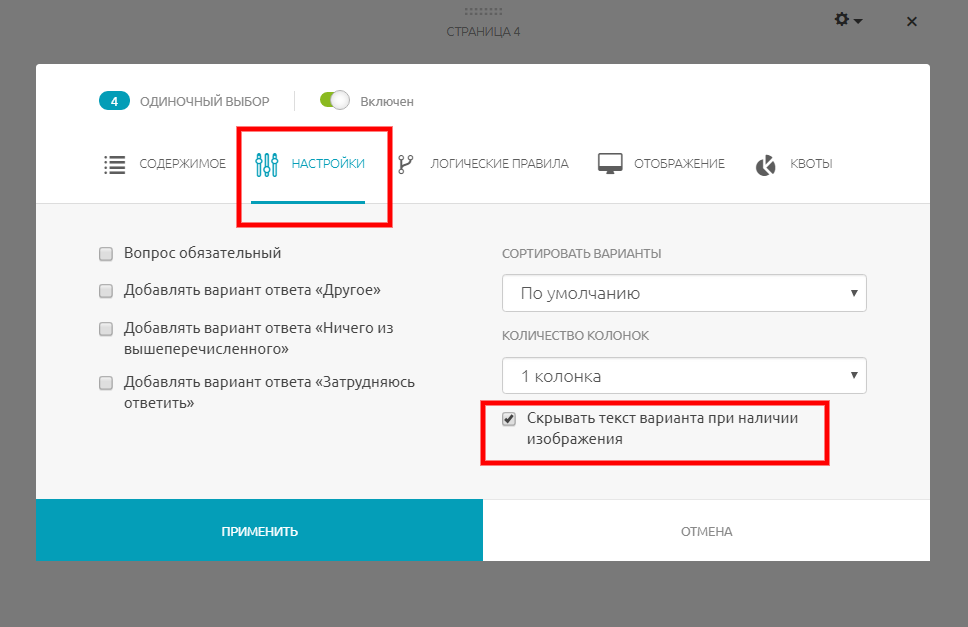Click the sliders icon for Настройки
Viewport: 968px width, 627px height.
tap(267, 164)
